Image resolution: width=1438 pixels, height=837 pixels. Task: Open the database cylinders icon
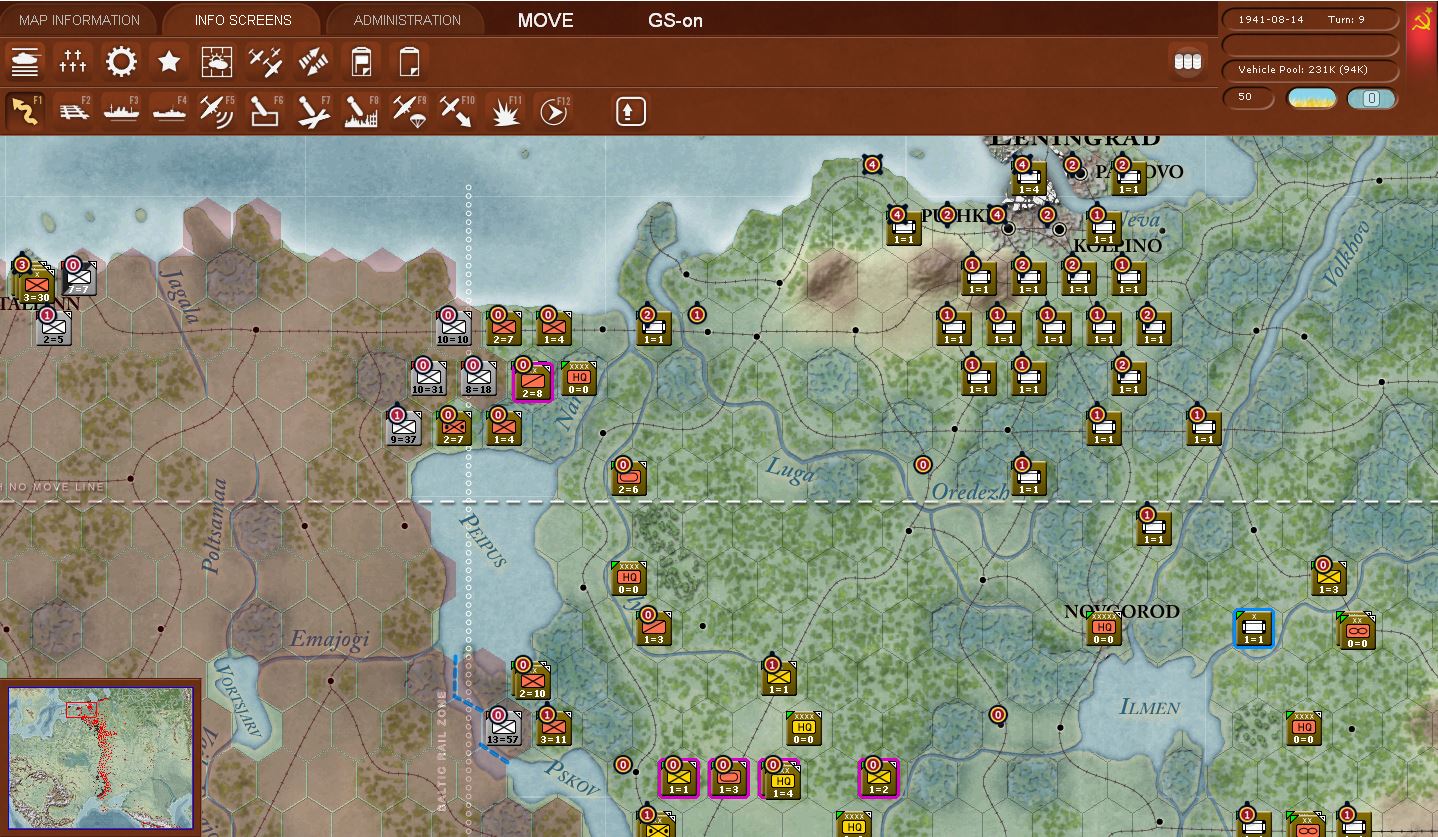[1187, 62]
